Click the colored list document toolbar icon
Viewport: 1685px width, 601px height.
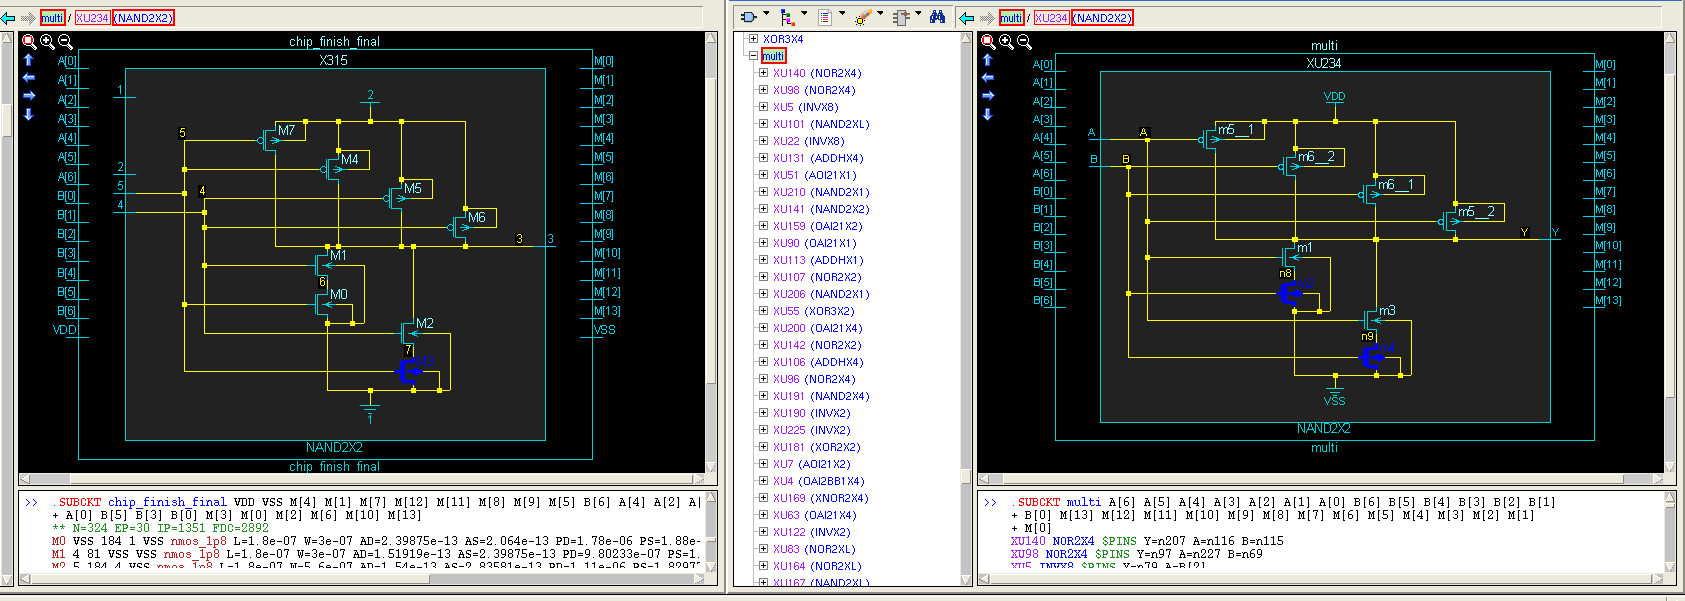tap(825, 17)
